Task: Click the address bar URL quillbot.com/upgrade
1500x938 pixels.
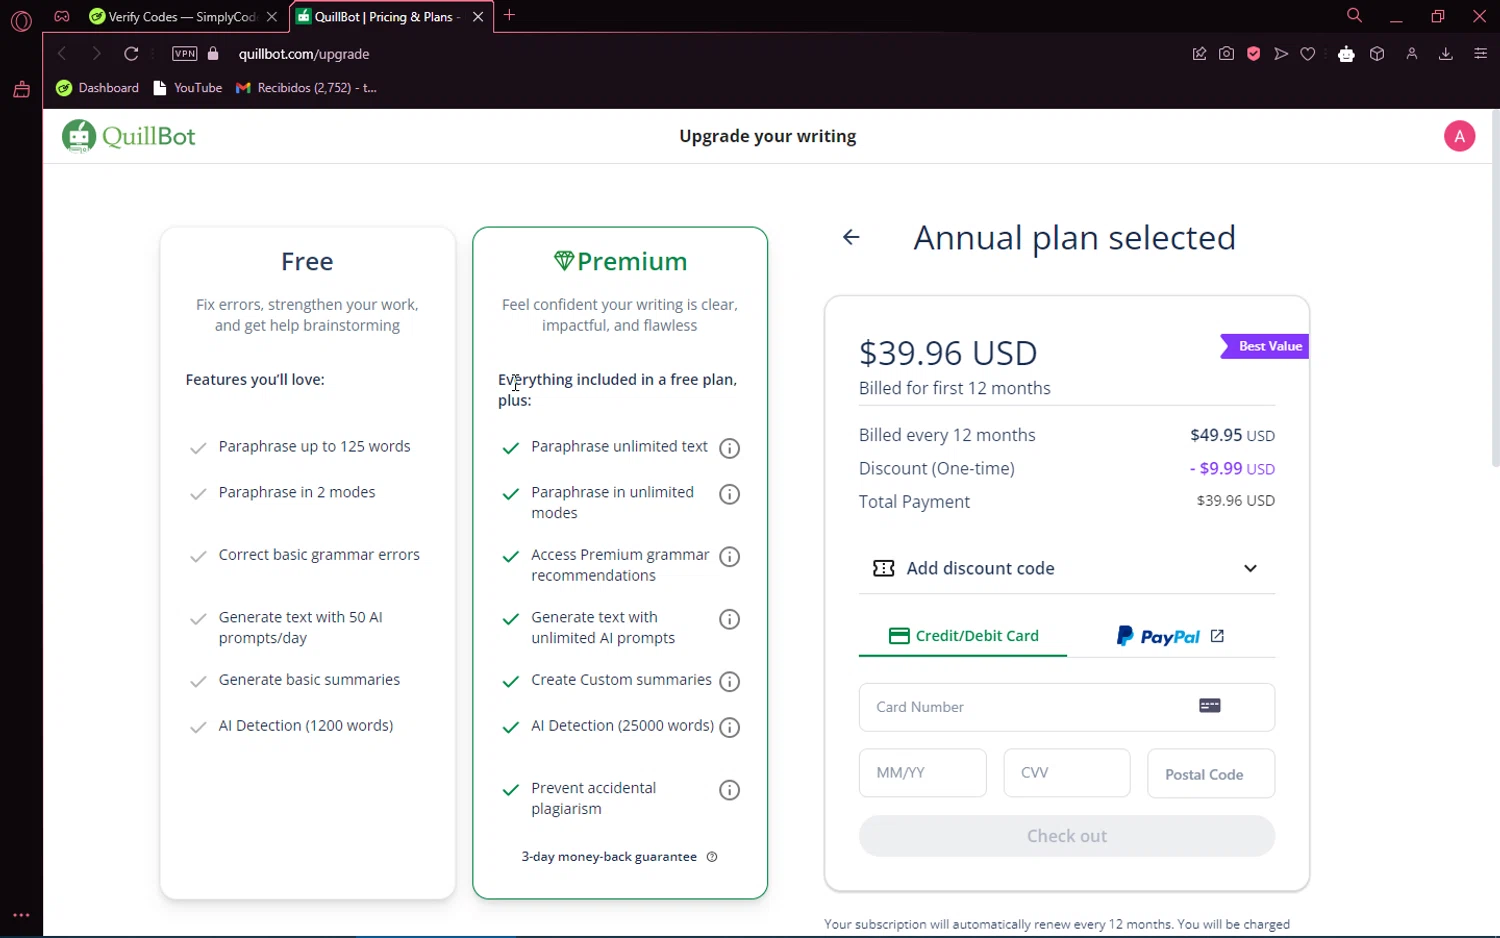Action: (304, 54)
